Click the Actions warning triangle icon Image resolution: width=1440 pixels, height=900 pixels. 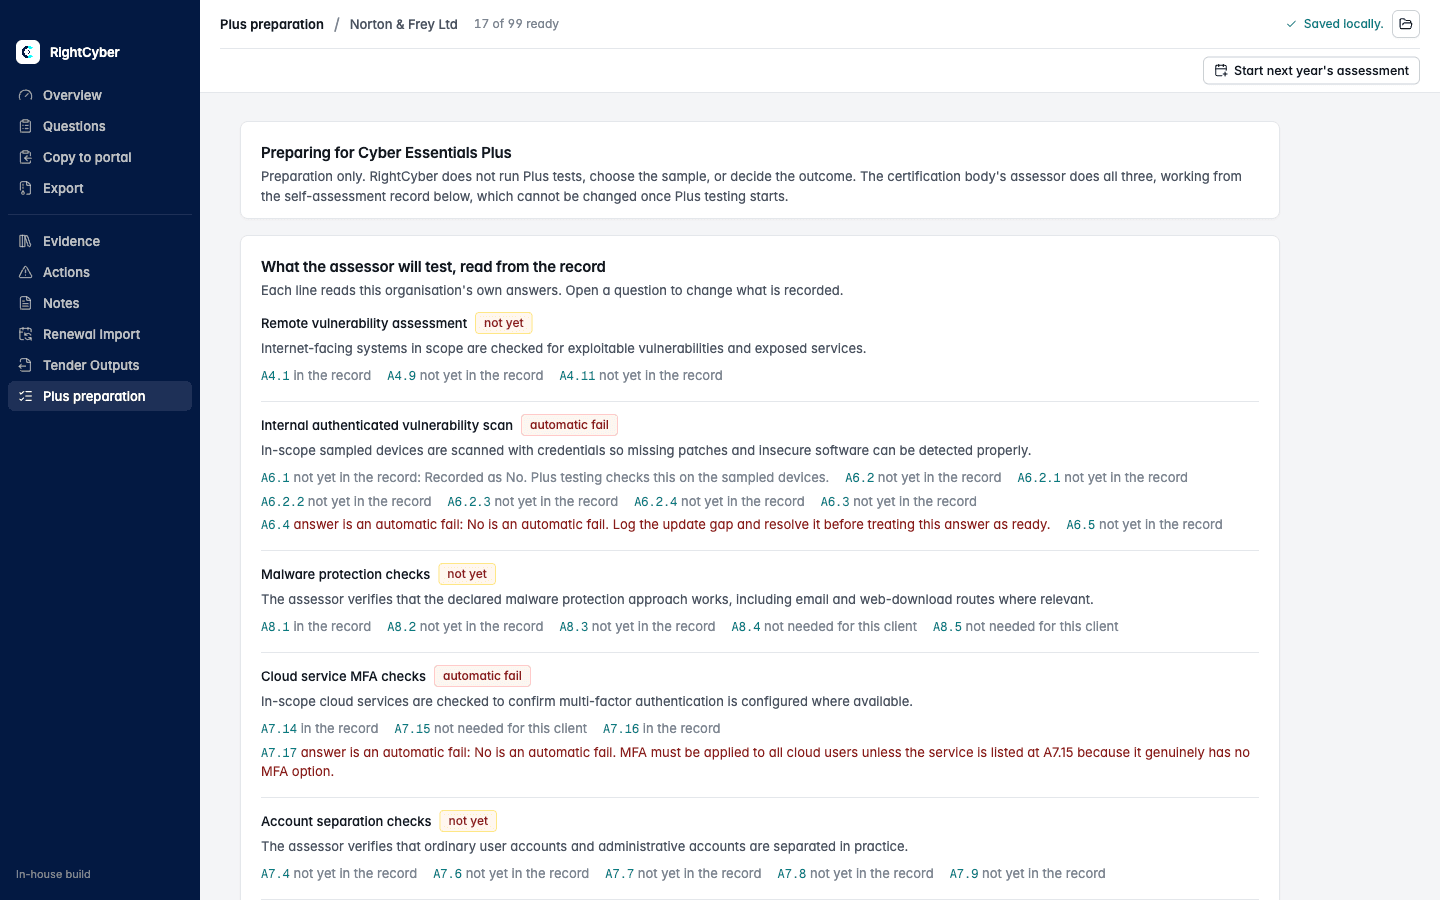(x=26, y=272)
